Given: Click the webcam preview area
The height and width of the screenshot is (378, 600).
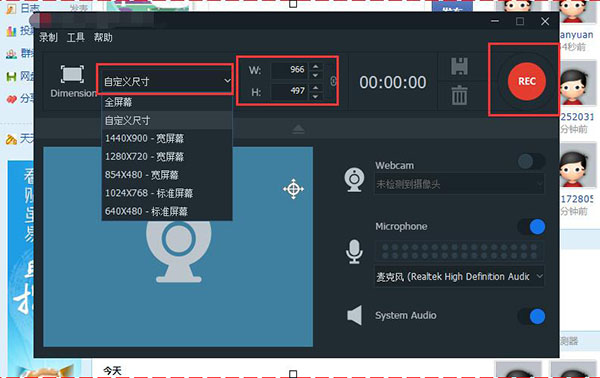Looking at the screenshot, I should click(x=178, y=247).
